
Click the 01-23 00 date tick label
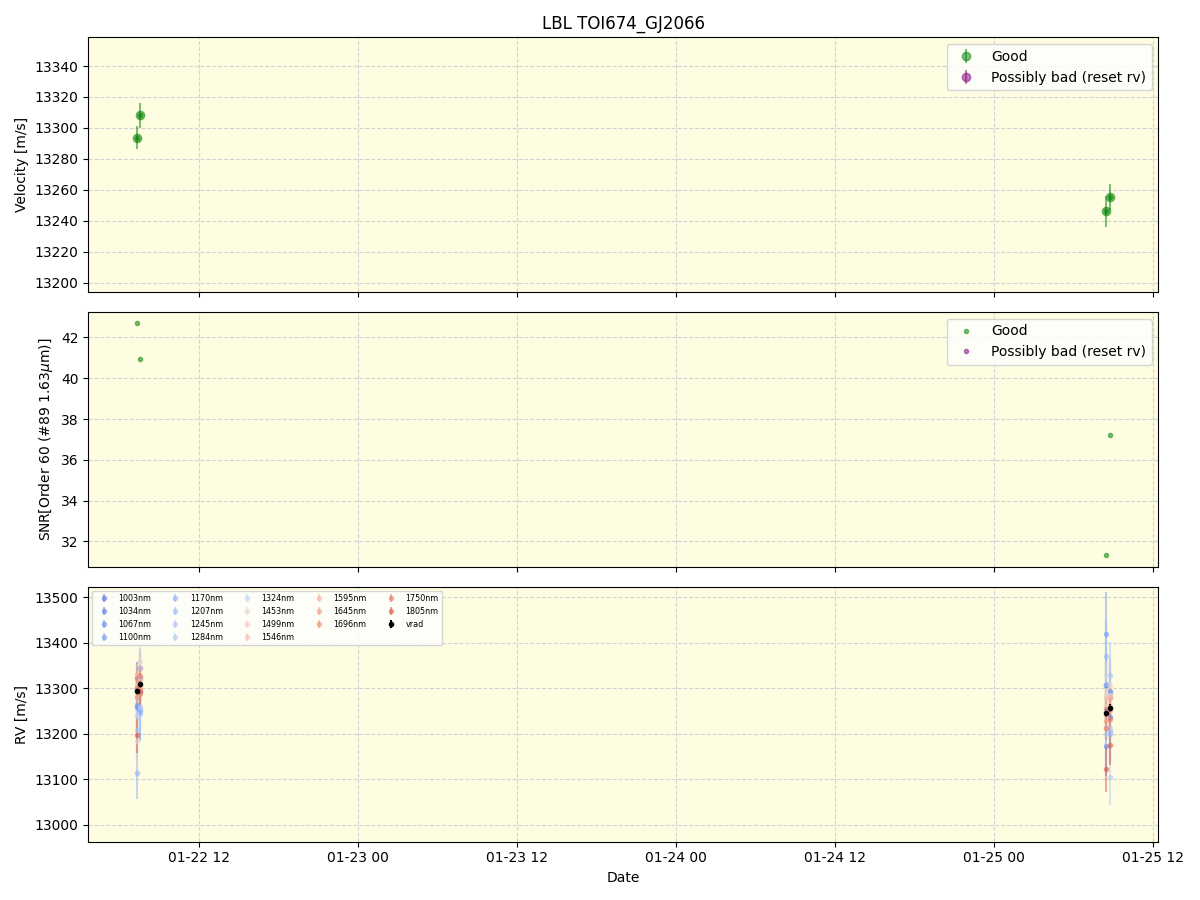[358, 857]
